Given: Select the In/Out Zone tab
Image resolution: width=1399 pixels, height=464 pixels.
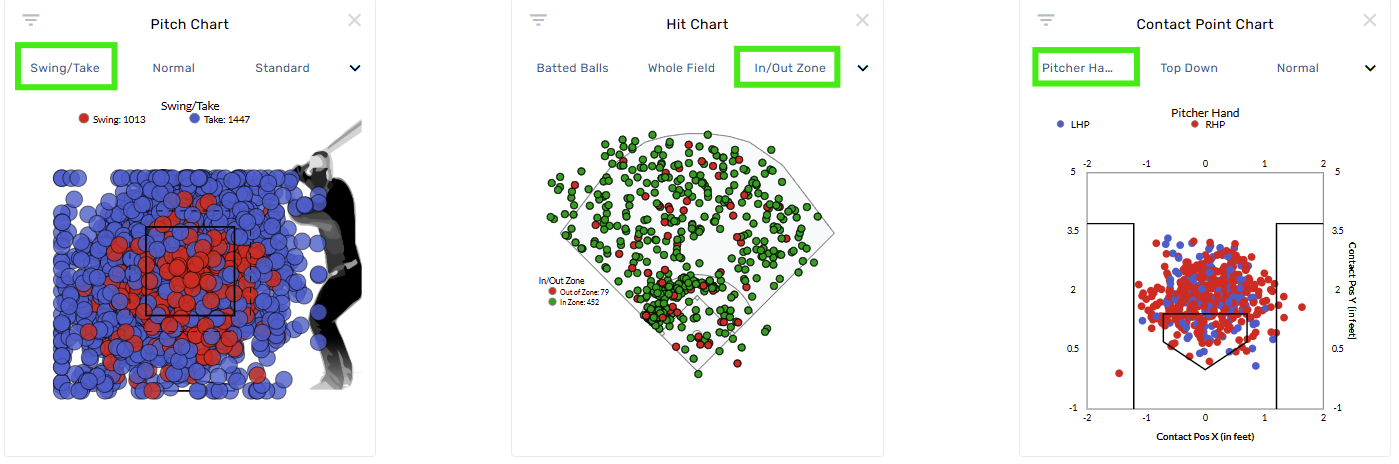Looking at the screenshot, I should click(787, 68).
